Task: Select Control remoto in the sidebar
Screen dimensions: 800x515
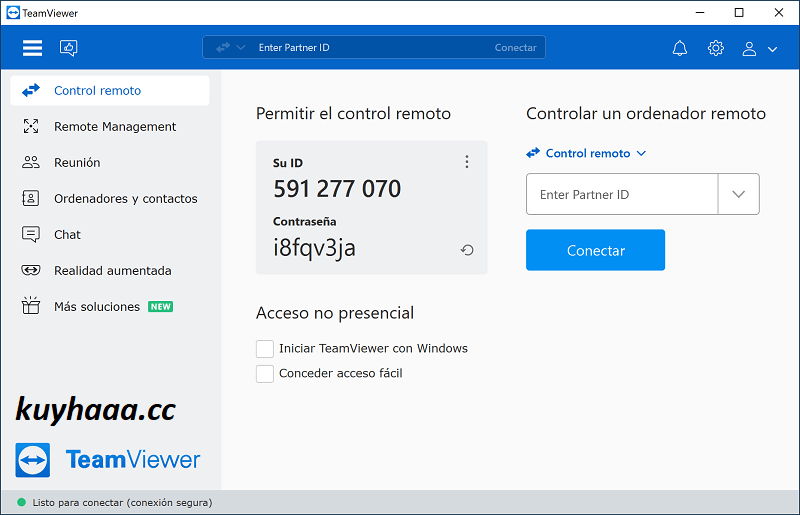Action: coord(110,90)
